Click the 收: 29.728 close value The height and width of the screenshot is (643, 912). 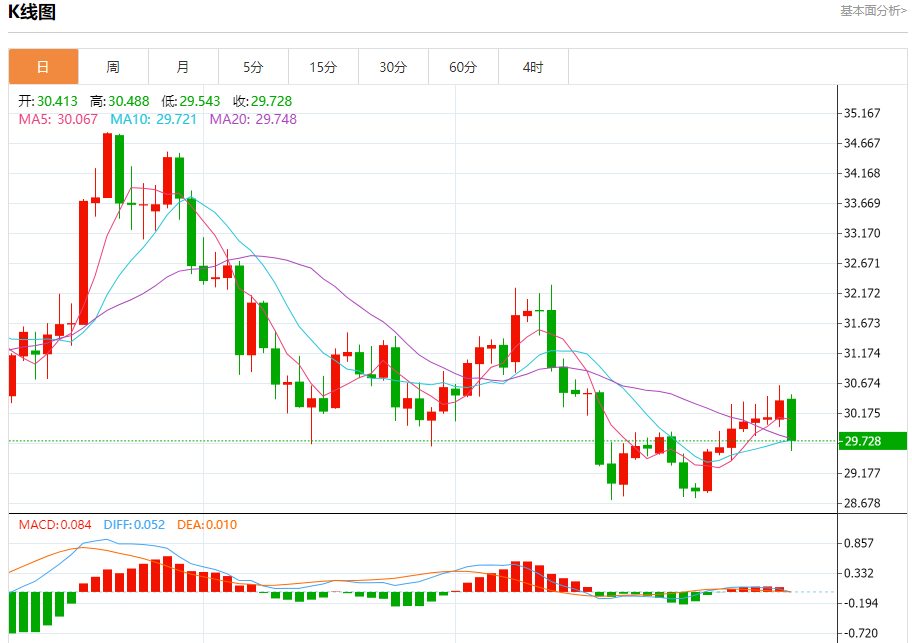coord(262,101)
